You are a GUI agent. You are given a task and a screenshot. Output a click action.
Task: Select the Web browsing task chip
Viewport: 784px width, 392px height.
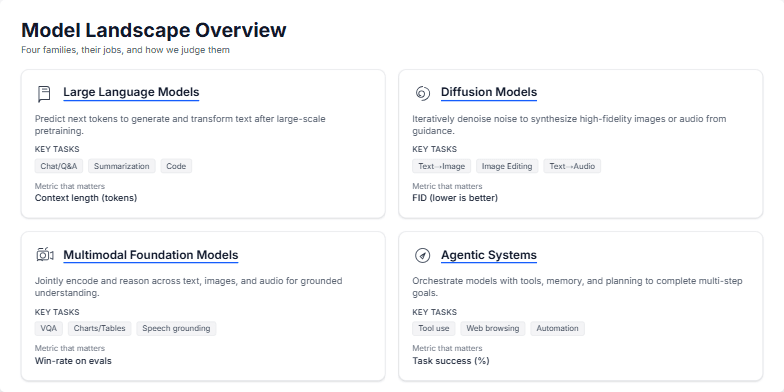pyautogui.click(x=492, y=328)
